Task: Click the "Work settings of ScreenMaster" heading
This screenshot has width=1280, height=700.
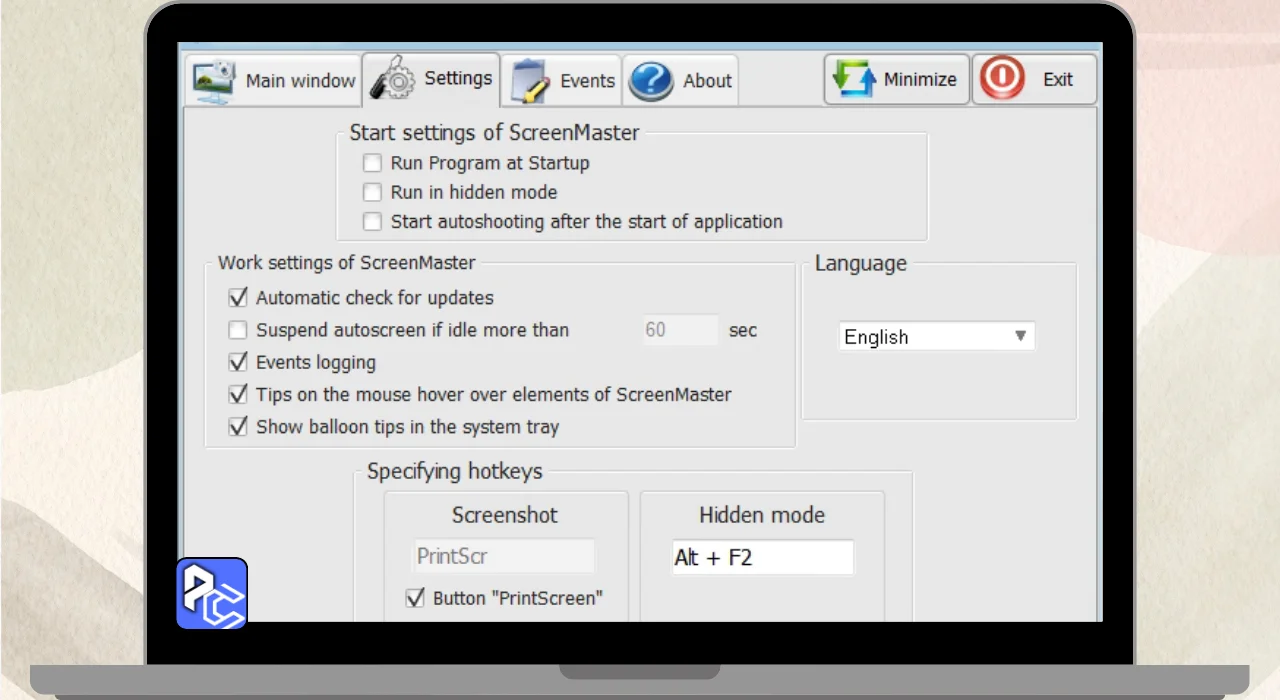Action: pos(347,263)
